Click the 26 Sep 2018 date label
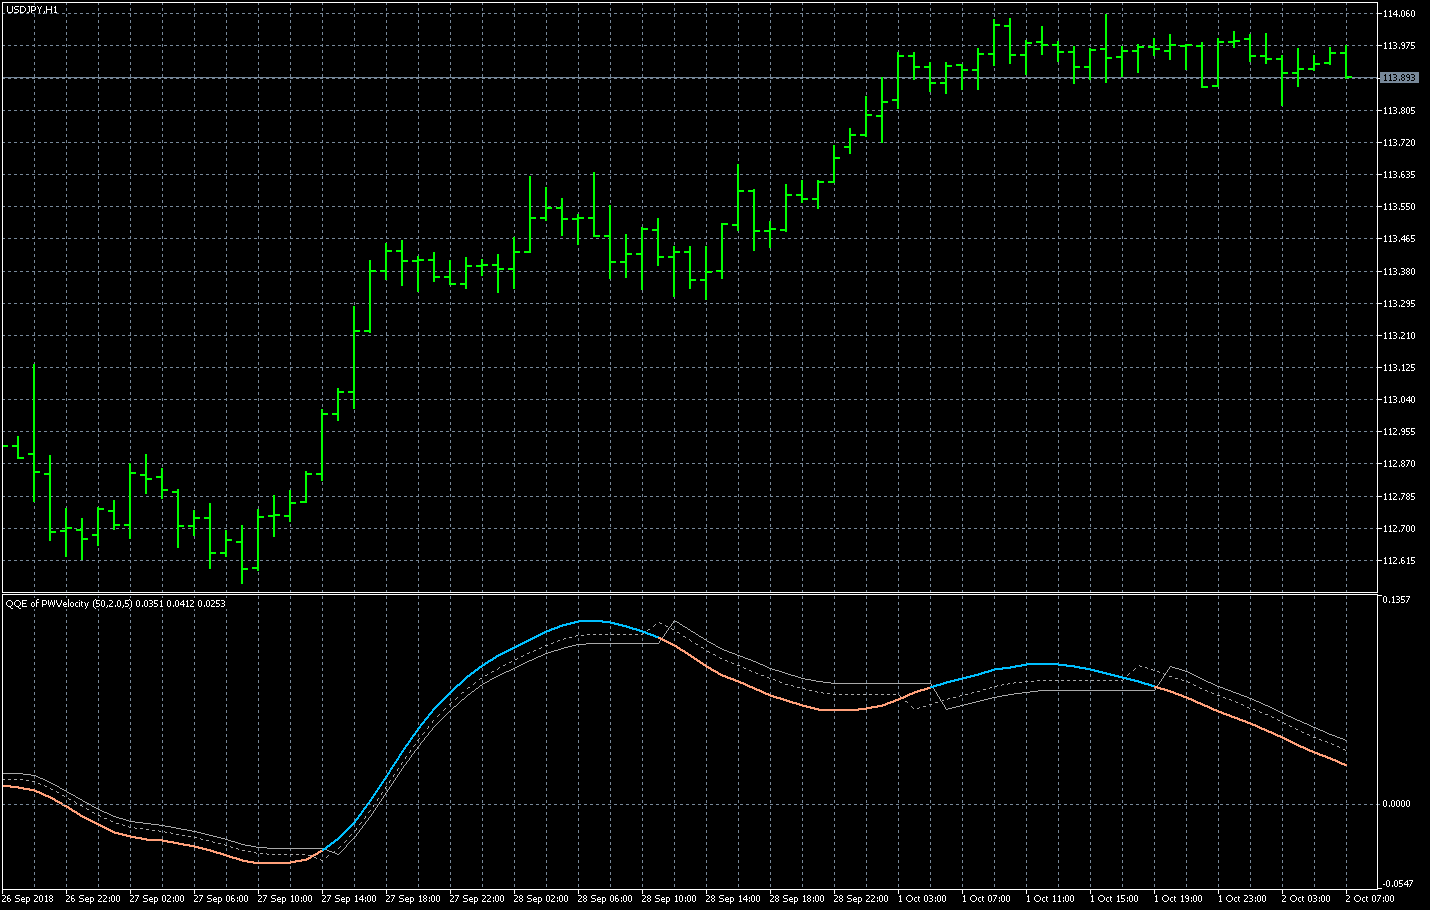The width and height of the screenshot is (1430, 910). pyautogui.click(x=28, y=899)
